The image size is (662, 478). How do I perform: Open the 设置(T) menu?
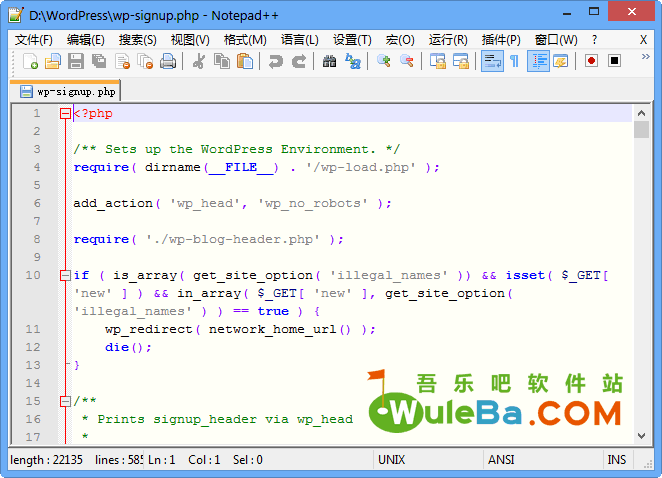[x=352, y=40]
